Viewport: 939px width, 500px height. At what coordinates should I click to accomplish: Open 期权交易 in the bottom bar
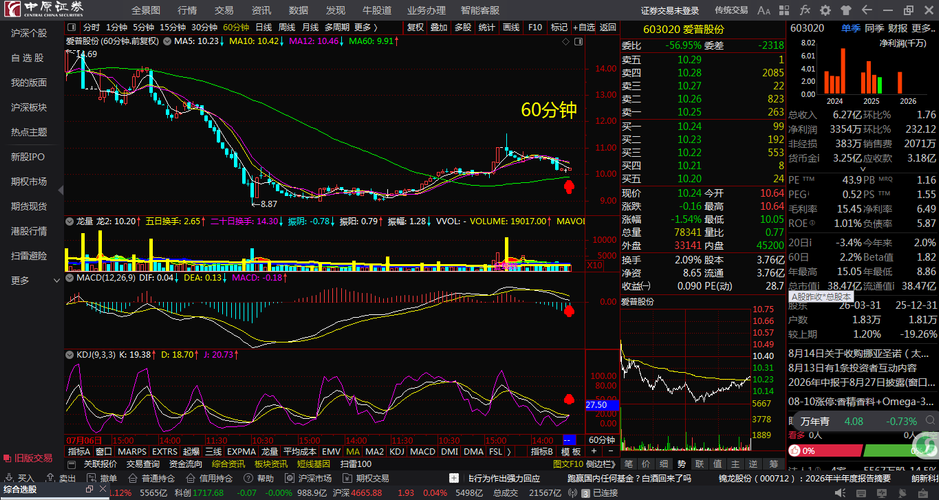tap(365, 478)
